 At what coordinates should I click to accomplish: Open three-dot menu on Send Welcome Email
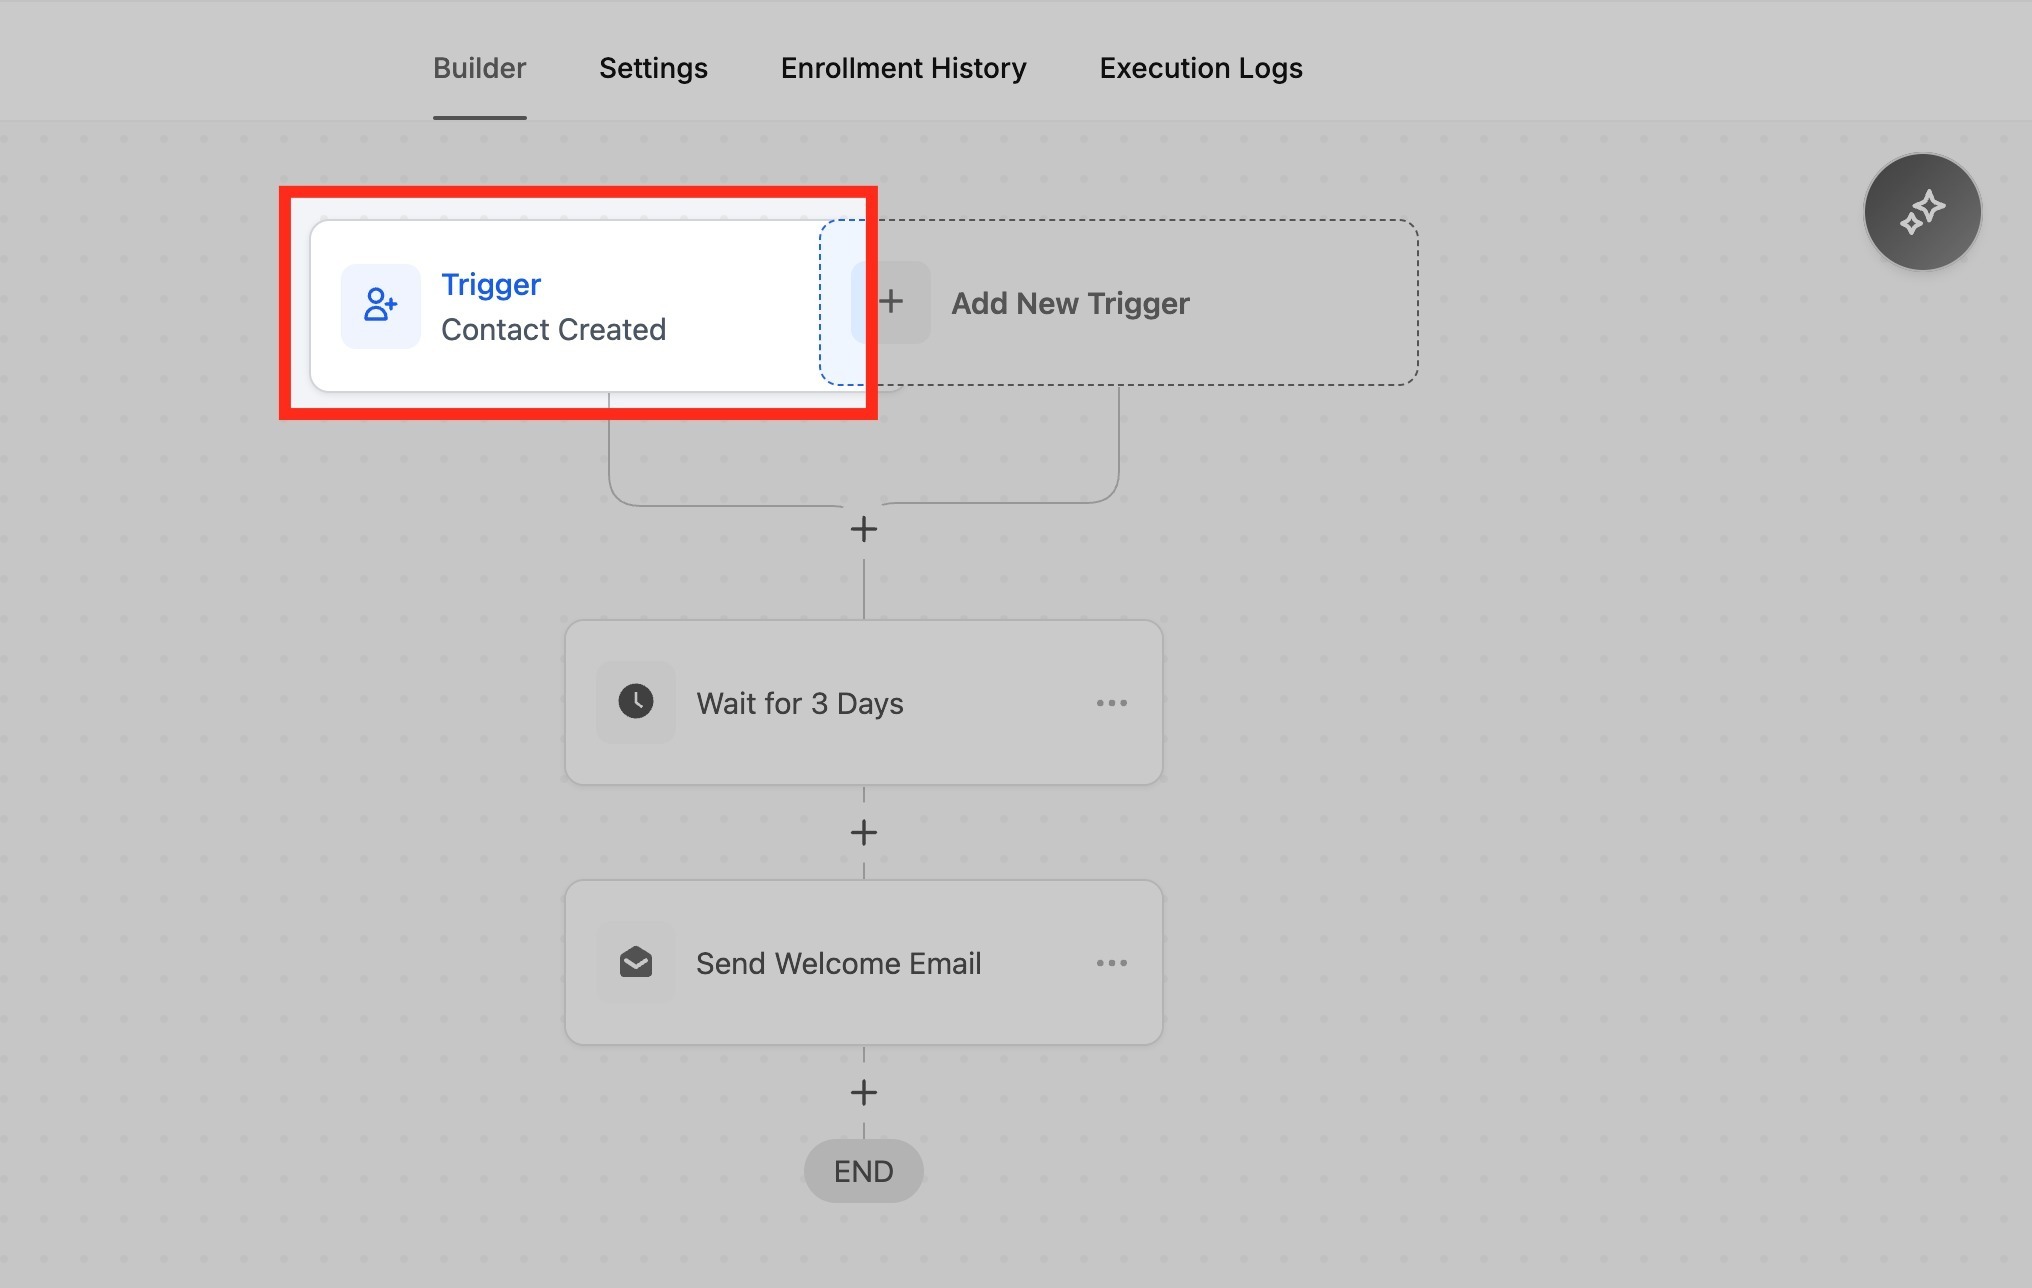click(1111, 963)
